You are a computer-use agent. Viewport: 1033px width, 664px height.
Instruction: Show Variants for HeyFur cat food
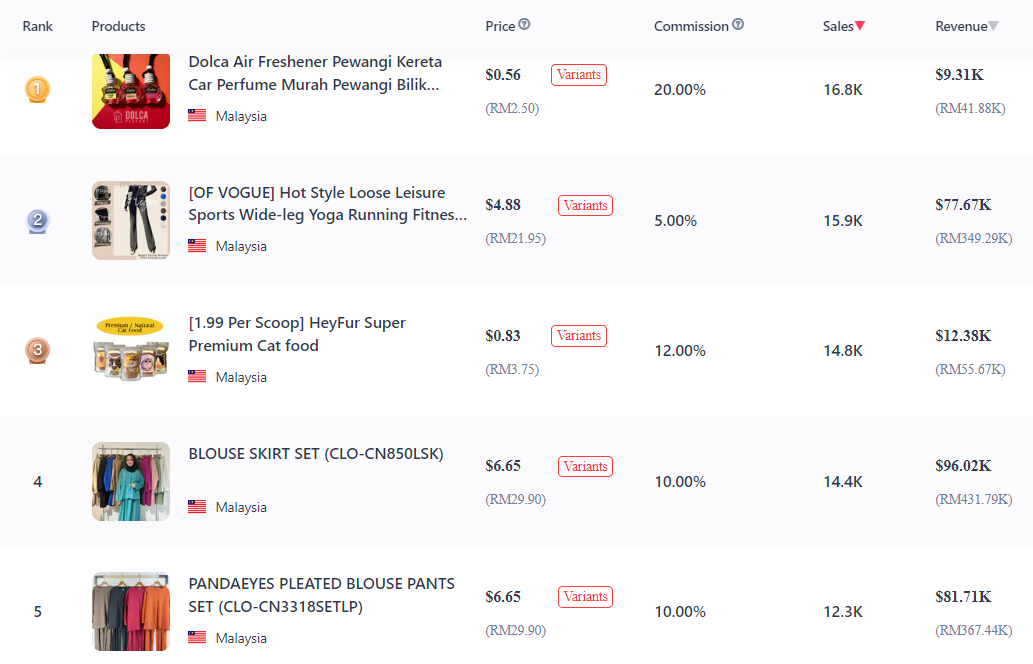(578, 335)
